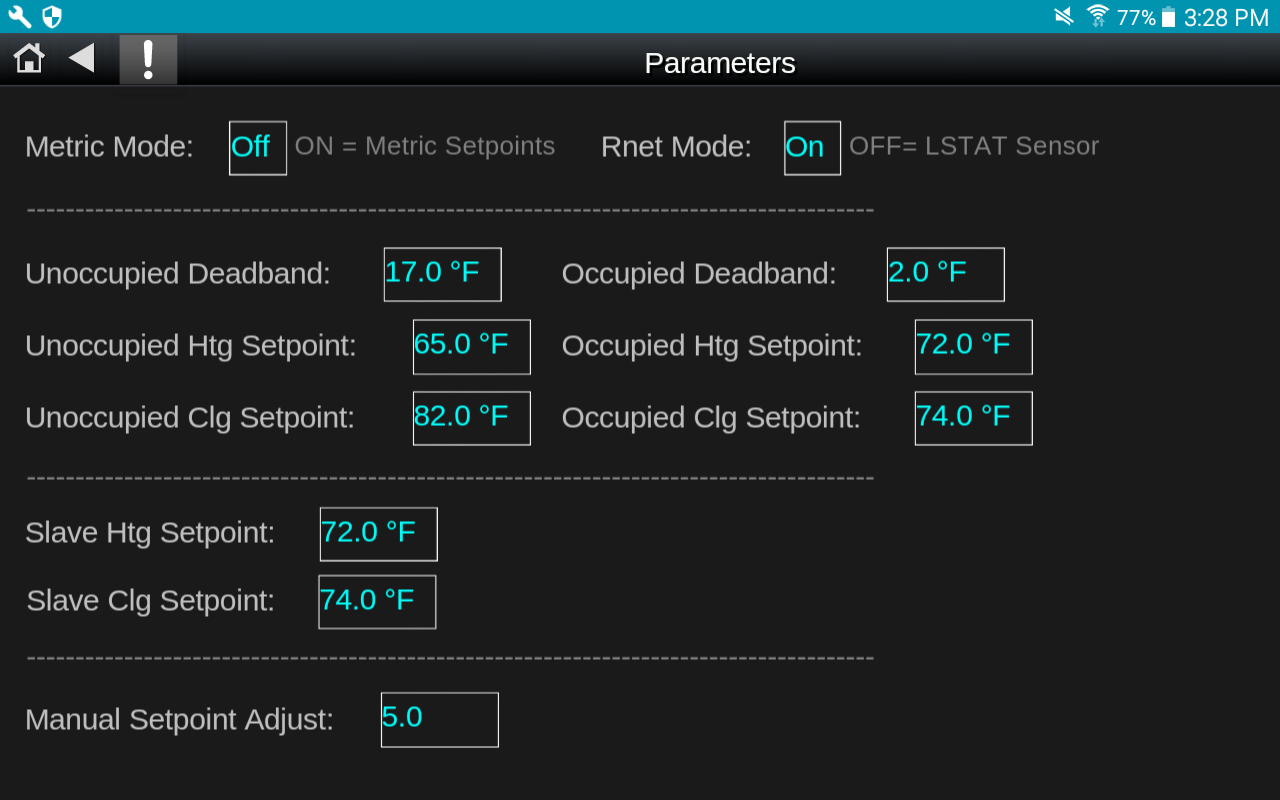Tap the shield icon in status bar
The width and height of the screenshot is (1280, 800).
[x=52, y=16]
